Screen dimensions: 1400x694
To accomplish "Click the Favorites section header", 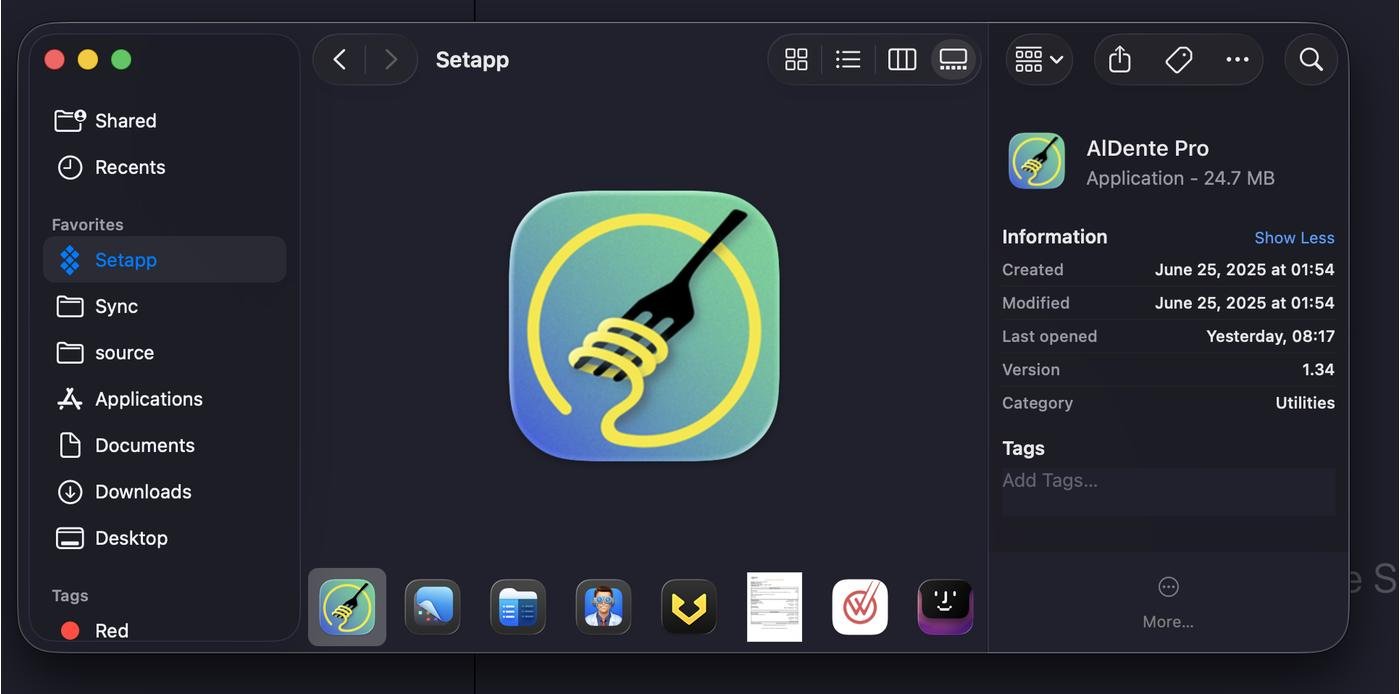I will click(x=88, y=225).
